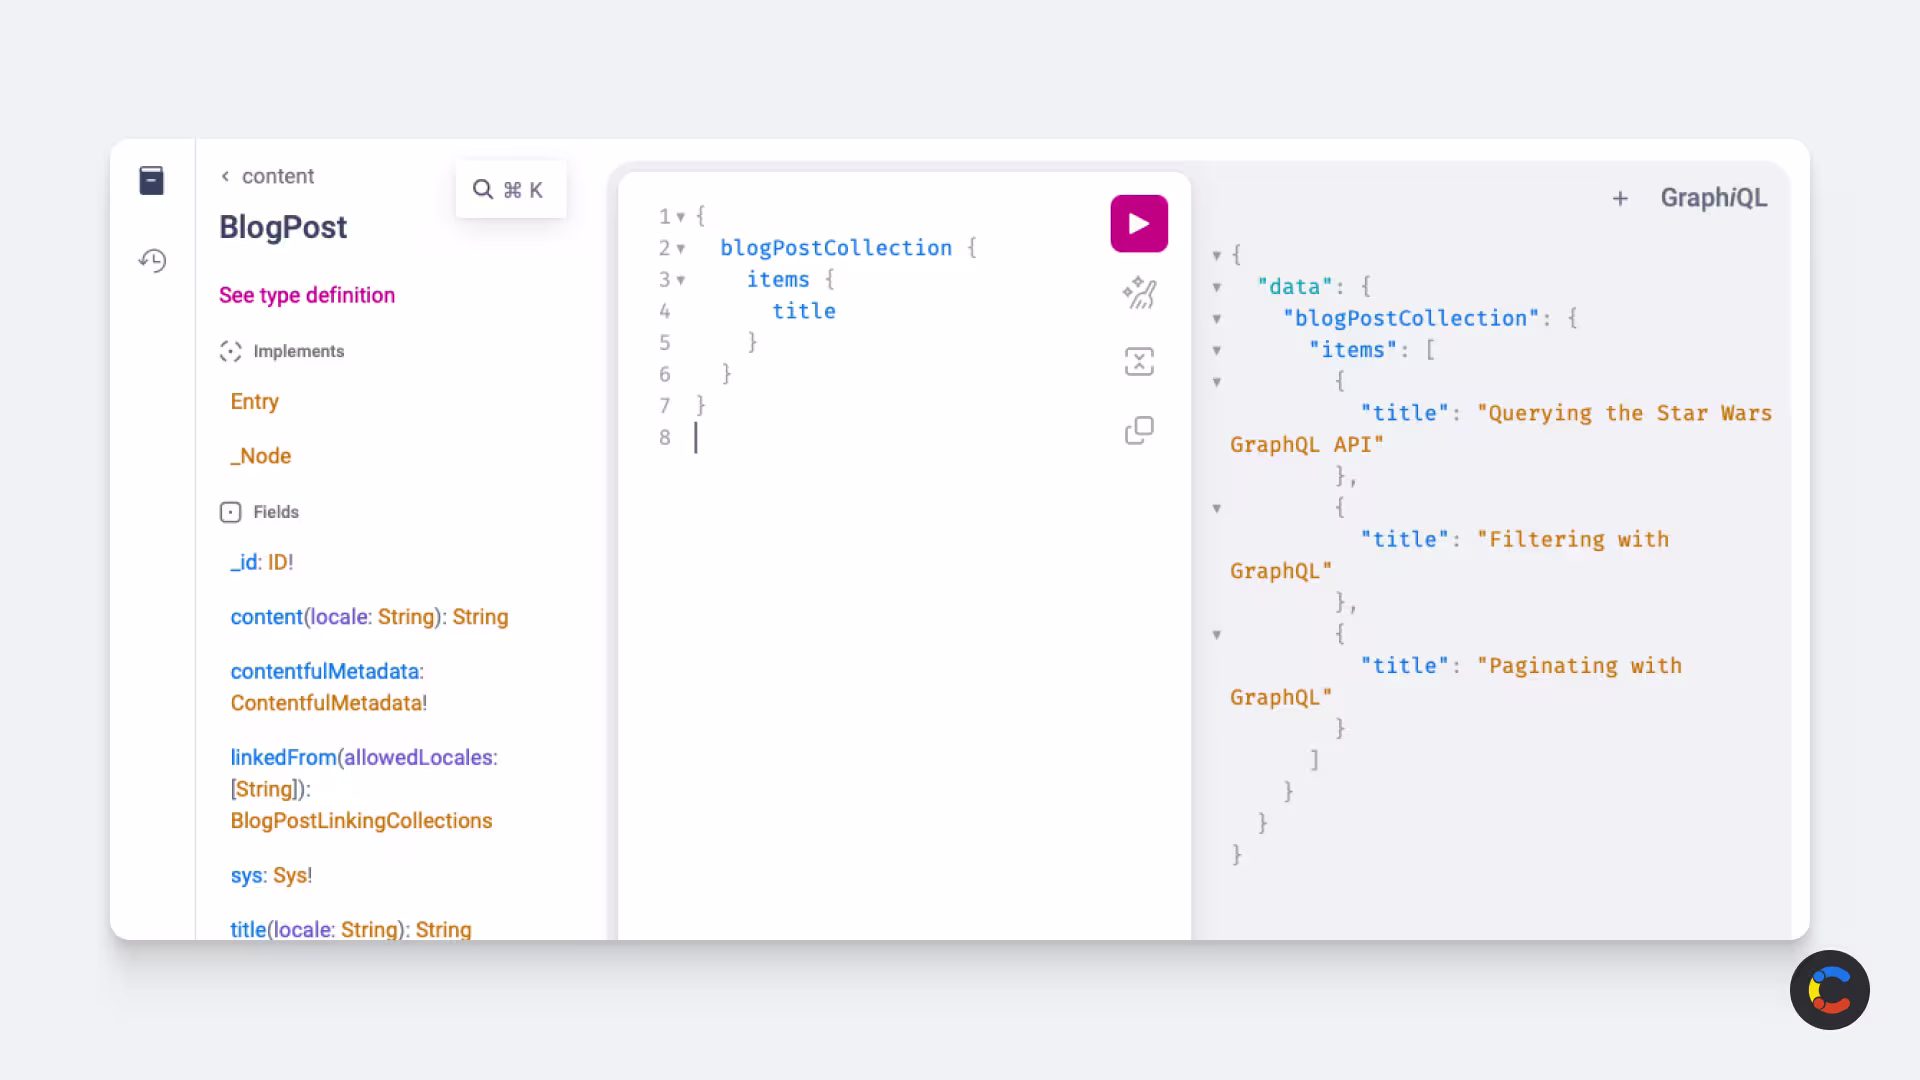The width and height of the screenshot is (1920, 1080).
Task: Copy the query with the copy icon
Action: click(x=1139, y=430)
